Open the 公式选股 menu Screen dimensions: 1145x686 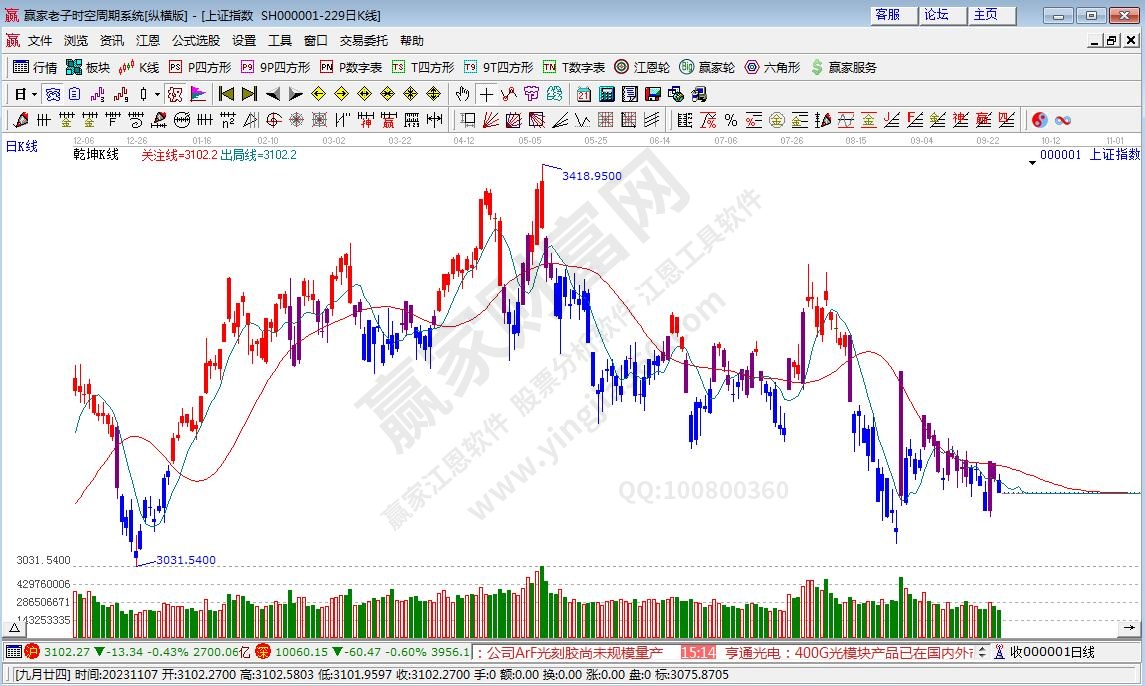point(195,41)
